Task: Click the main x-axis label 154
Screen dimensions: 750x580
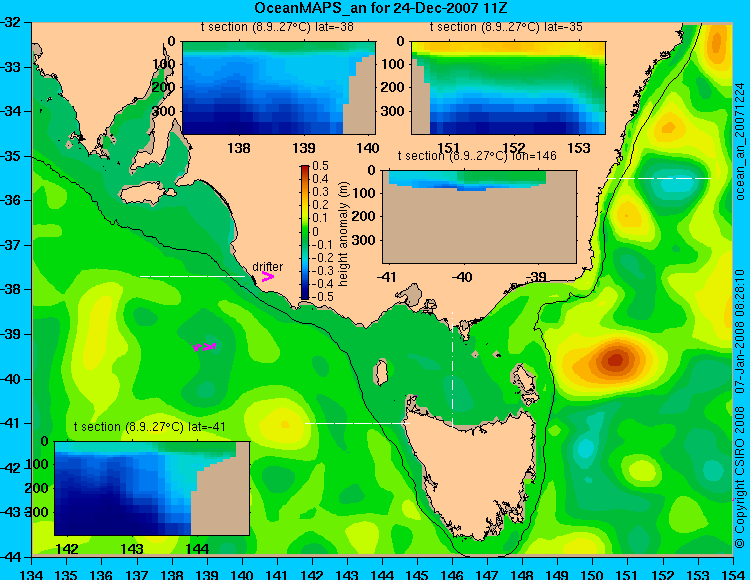Action: tap(732, 575)
